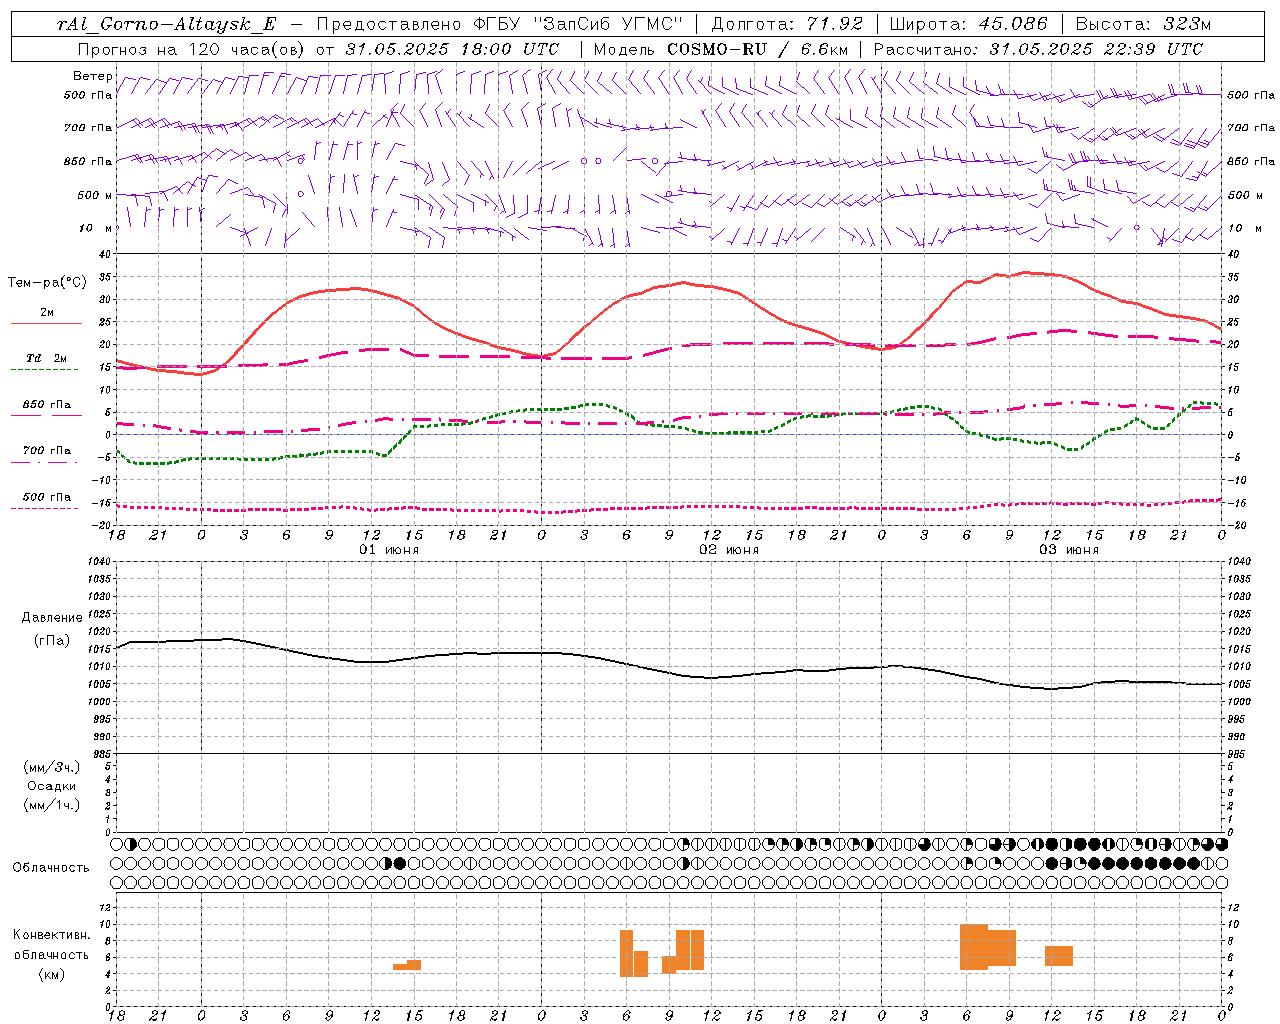Click the tall orange convective bar at 6h 02 июня
1280x1024 pixels.
coord(626,953)
